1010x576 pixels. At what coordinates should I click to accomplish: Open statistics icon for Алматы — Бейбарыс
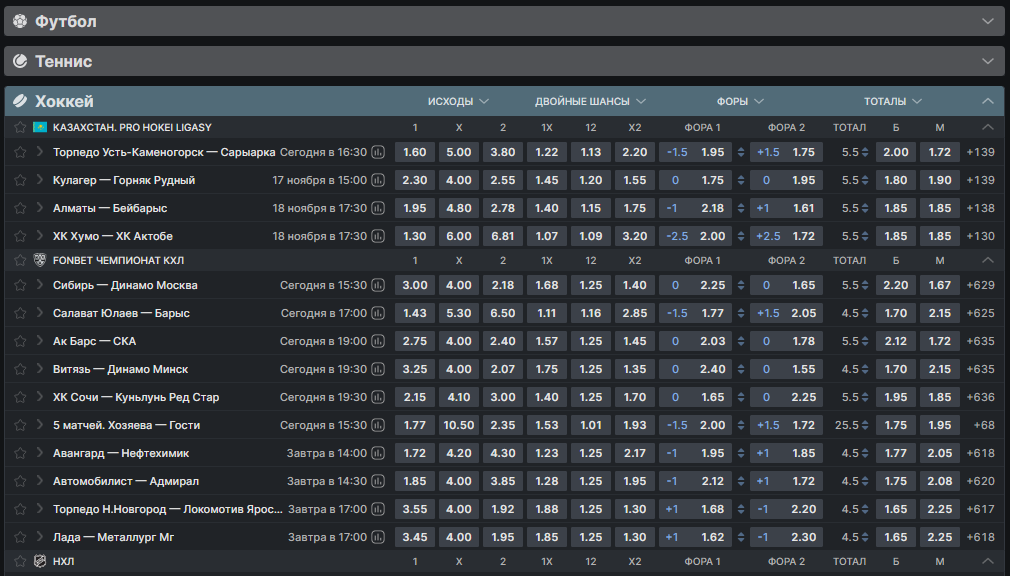pos(378,208)
